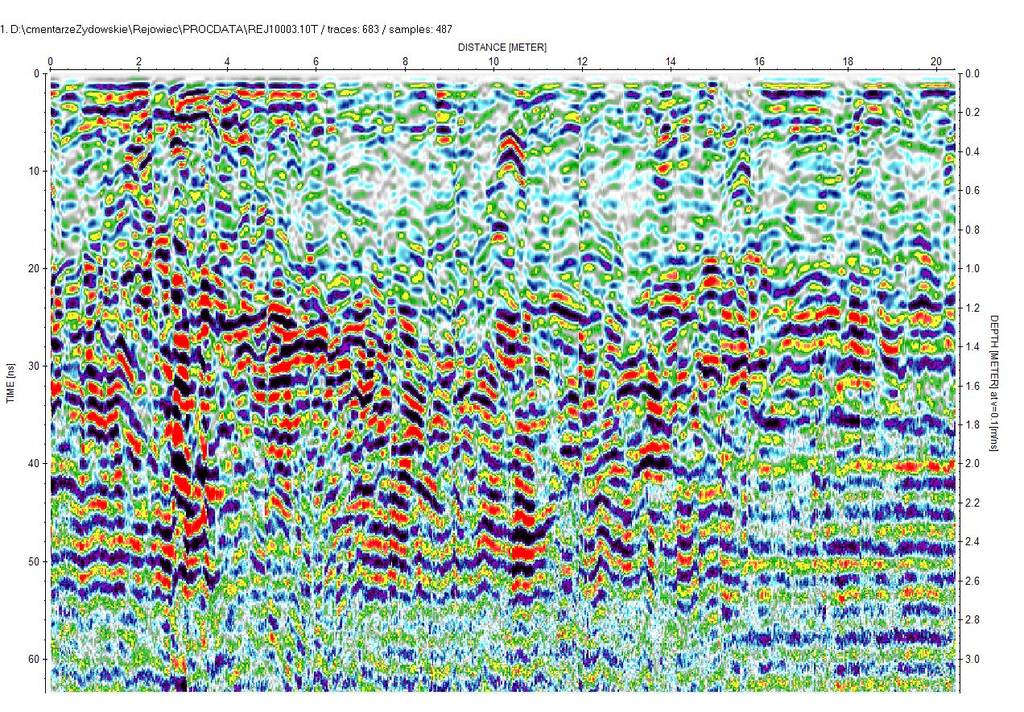The width and height of the screenshot is (1024, 712).
Task: Click the TIME [ns] vertical axis label
Action: click(x=11, y=381)
